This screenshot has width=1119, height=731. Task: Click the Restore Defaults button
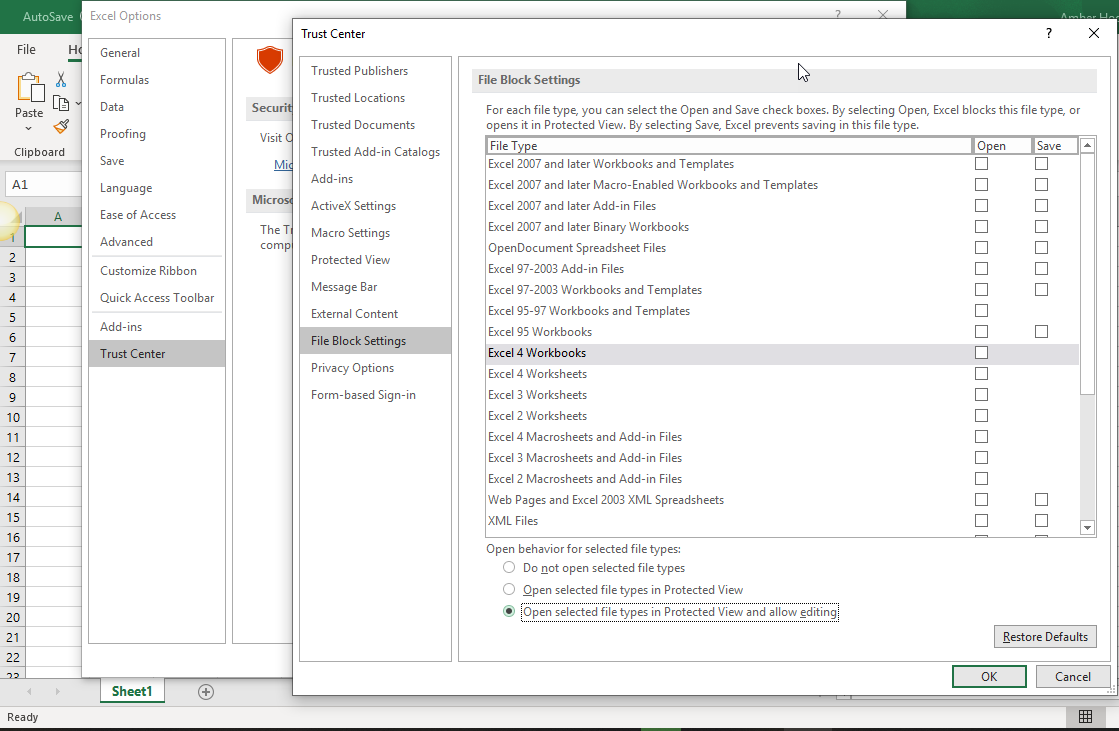[1045, 637]
